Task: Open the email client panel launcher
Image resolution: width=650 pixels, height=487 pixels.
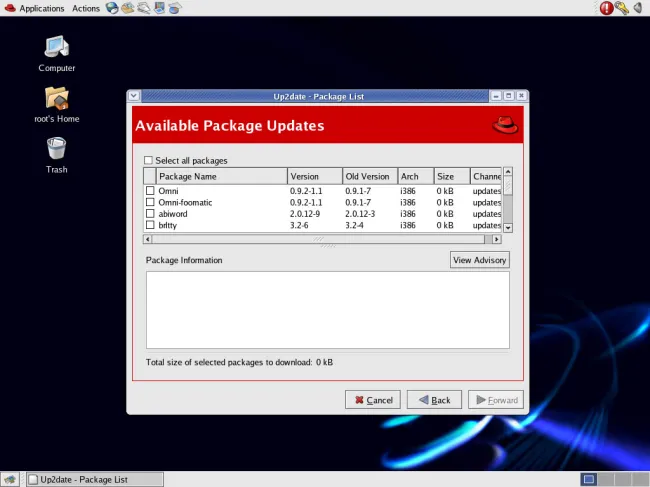Action: click(128, 8)
